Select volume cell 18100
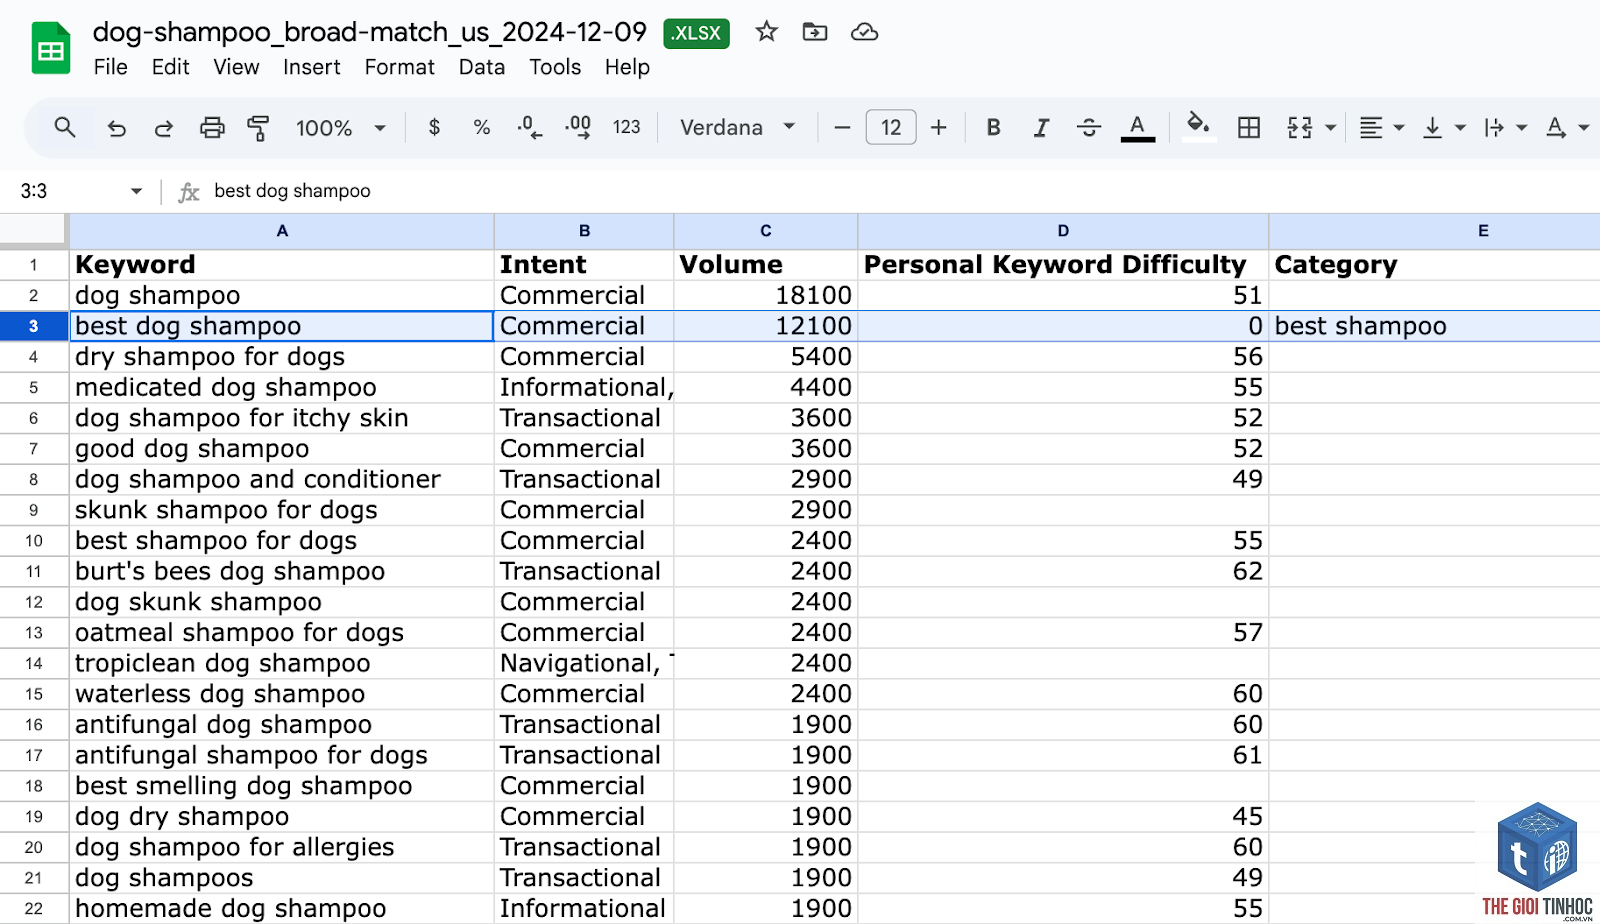 pos(766,296)
